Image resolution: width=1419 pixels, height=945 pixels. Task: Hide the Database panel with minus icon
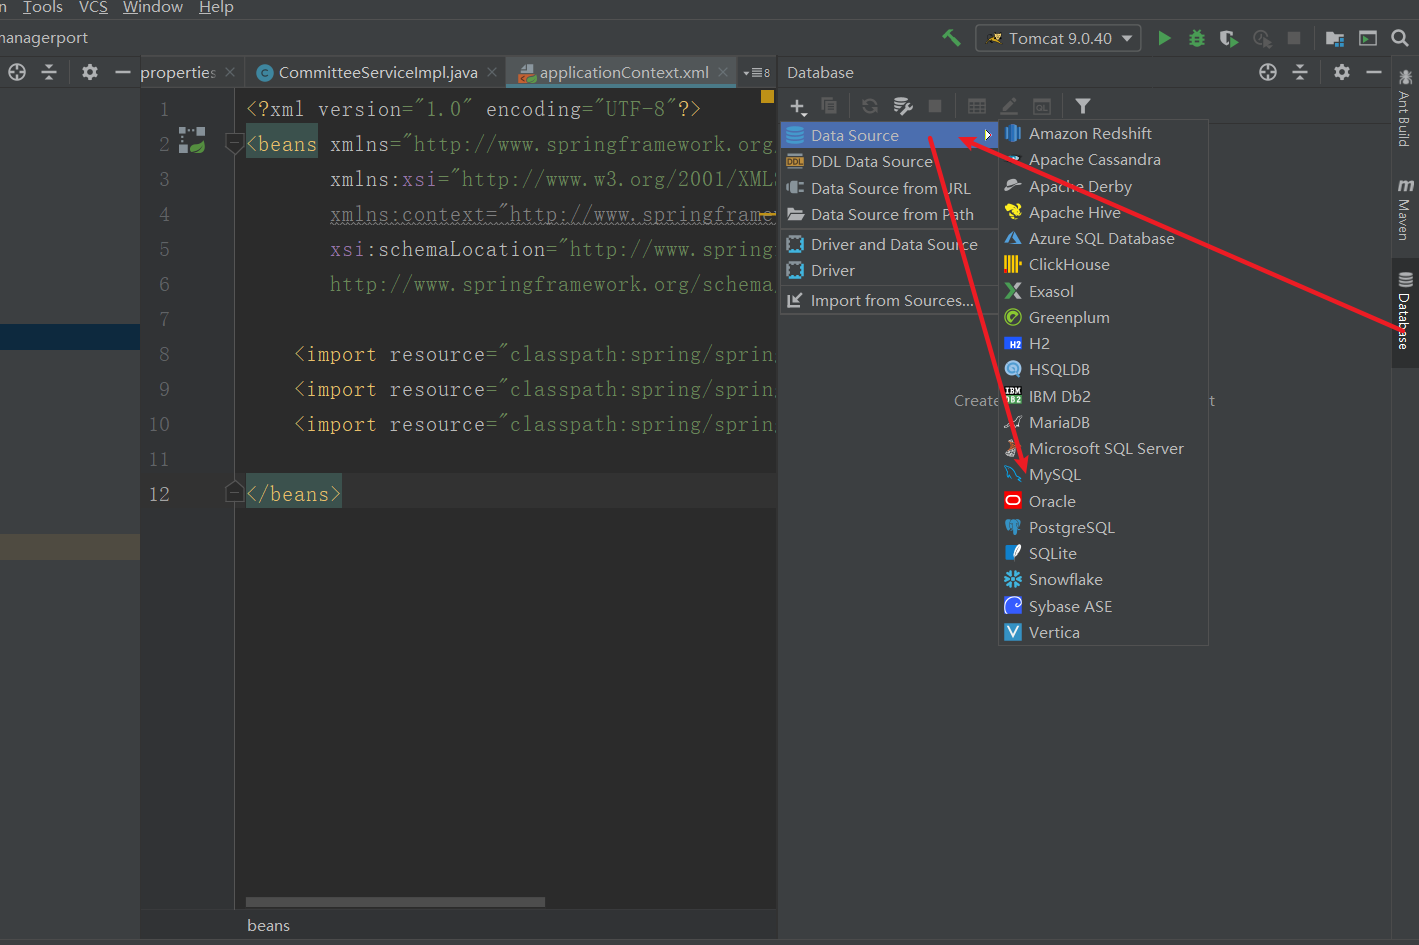[1374, 72]
